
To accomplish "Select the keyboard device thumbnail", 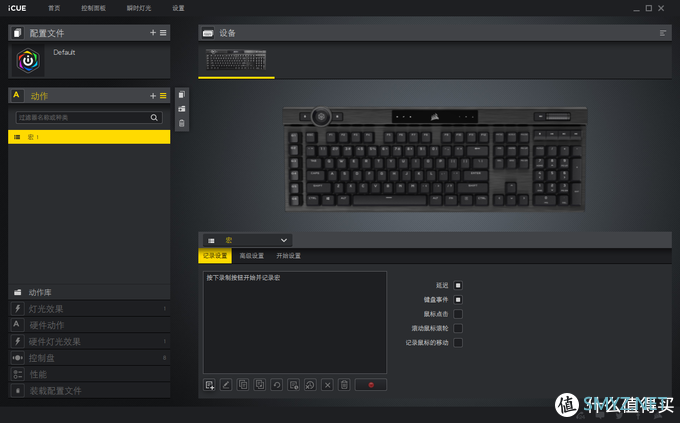I will coord(236,60).
